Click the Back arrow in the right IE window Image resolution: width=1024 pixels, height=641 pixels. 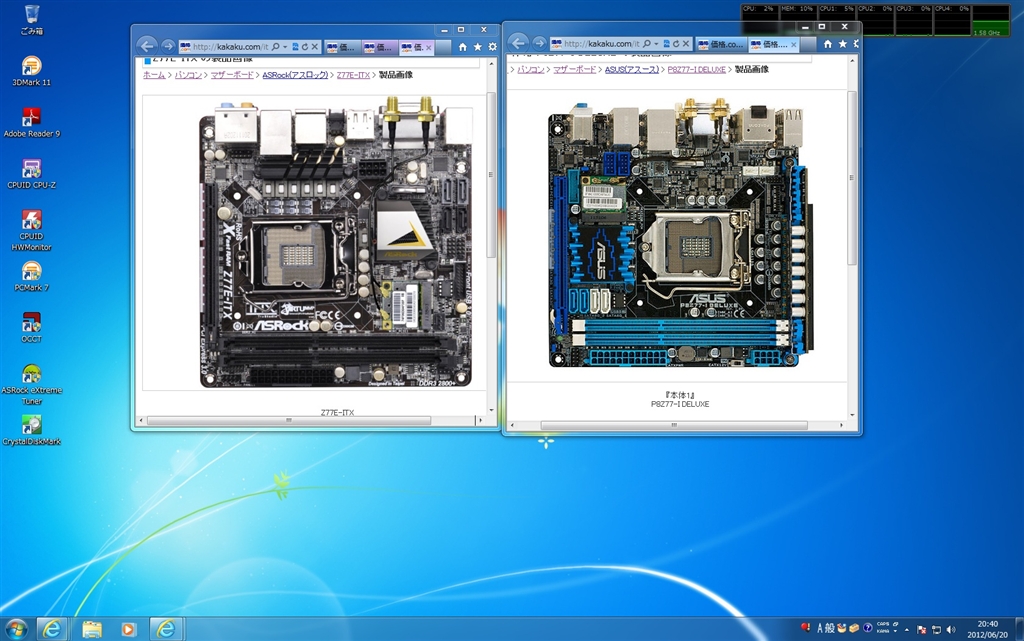coord(518,43)
